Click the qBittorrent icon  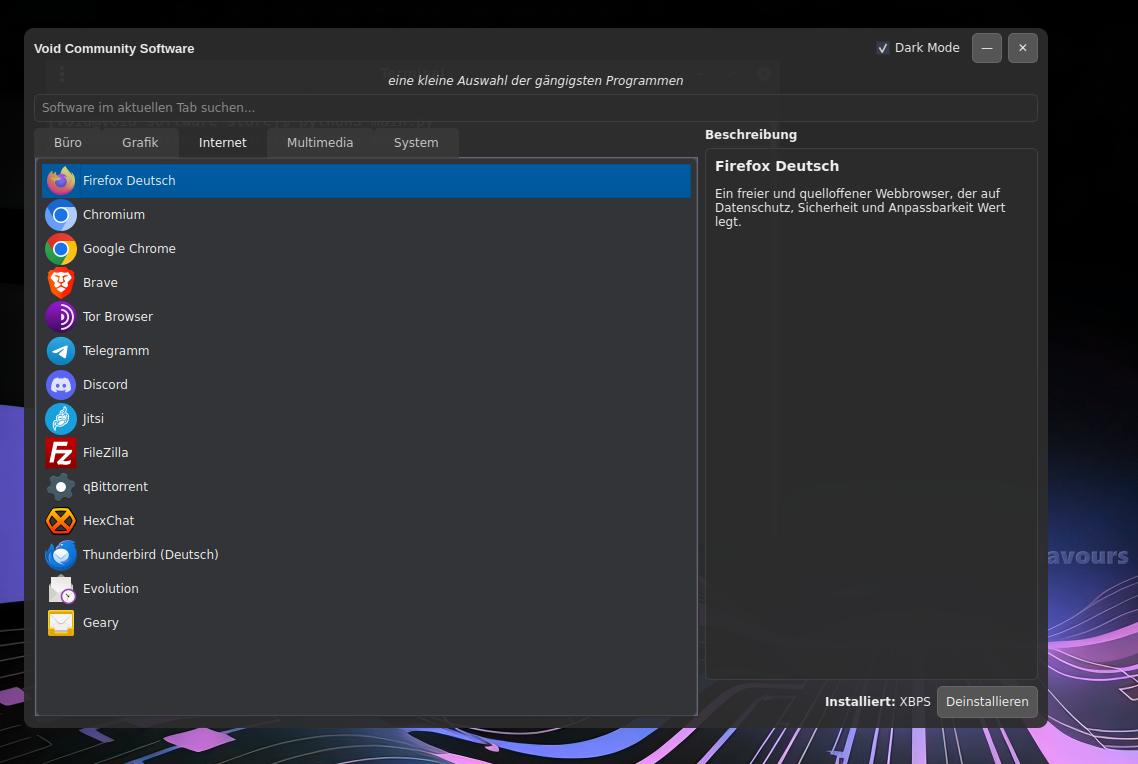pos(61,487)
